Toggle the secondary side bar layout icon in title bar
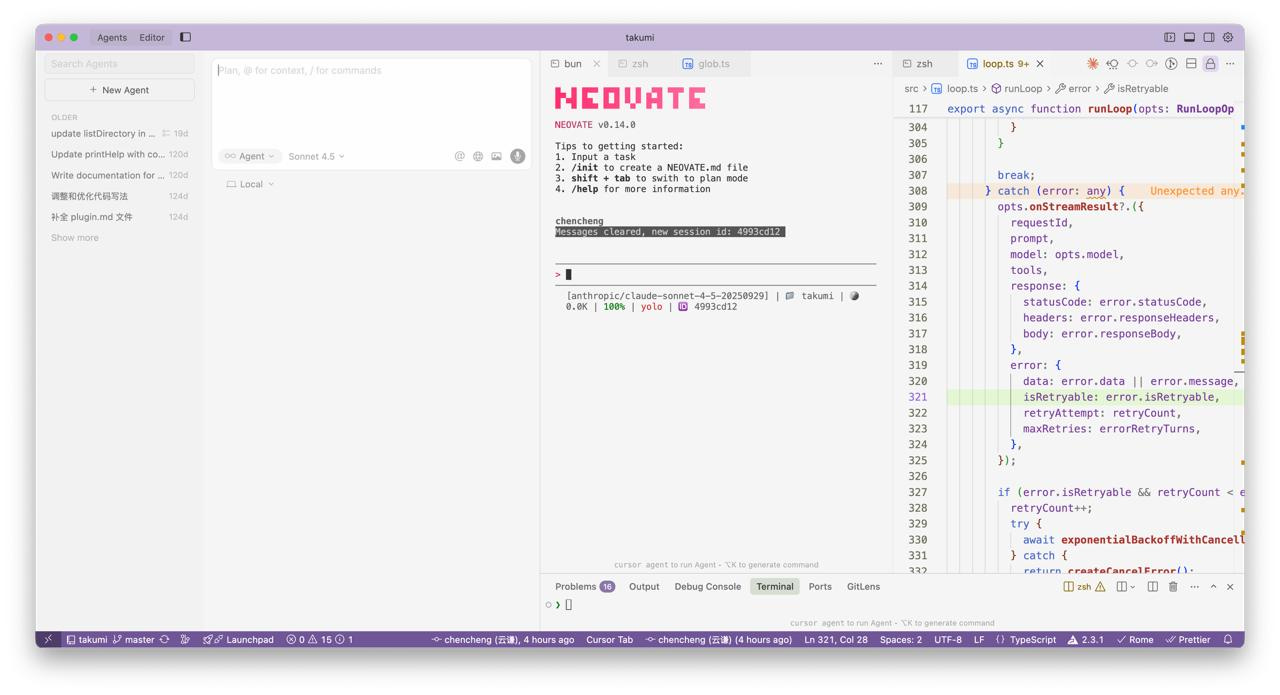 pos(1209,37)
